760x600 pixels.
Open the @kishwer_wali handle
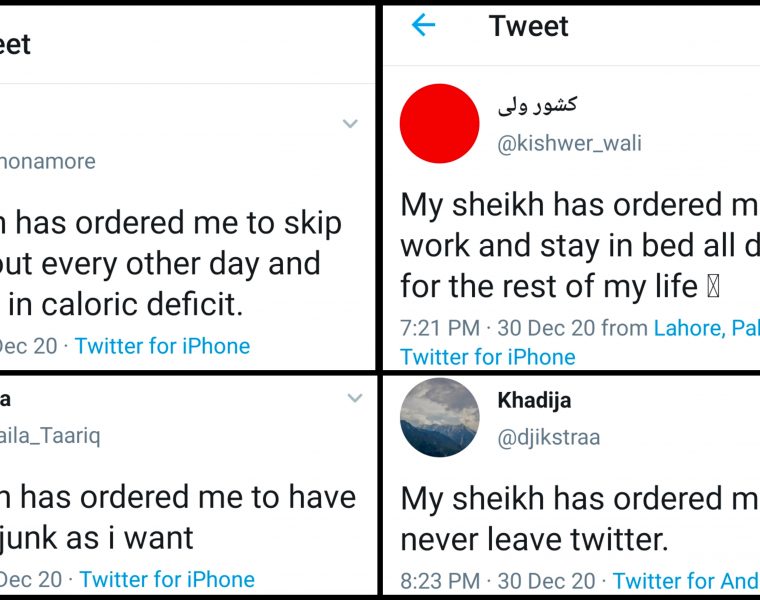coord(569,143)
